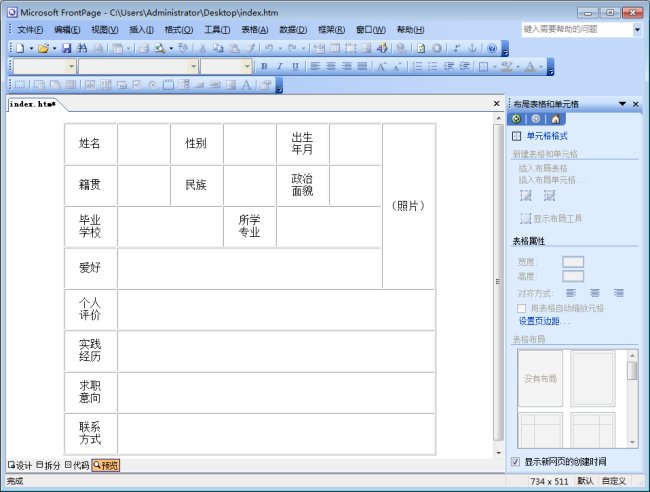The width and height of the screenshot is (650, 492).
Task: Switch to 代码 view tab
Action: coord(77,465)
